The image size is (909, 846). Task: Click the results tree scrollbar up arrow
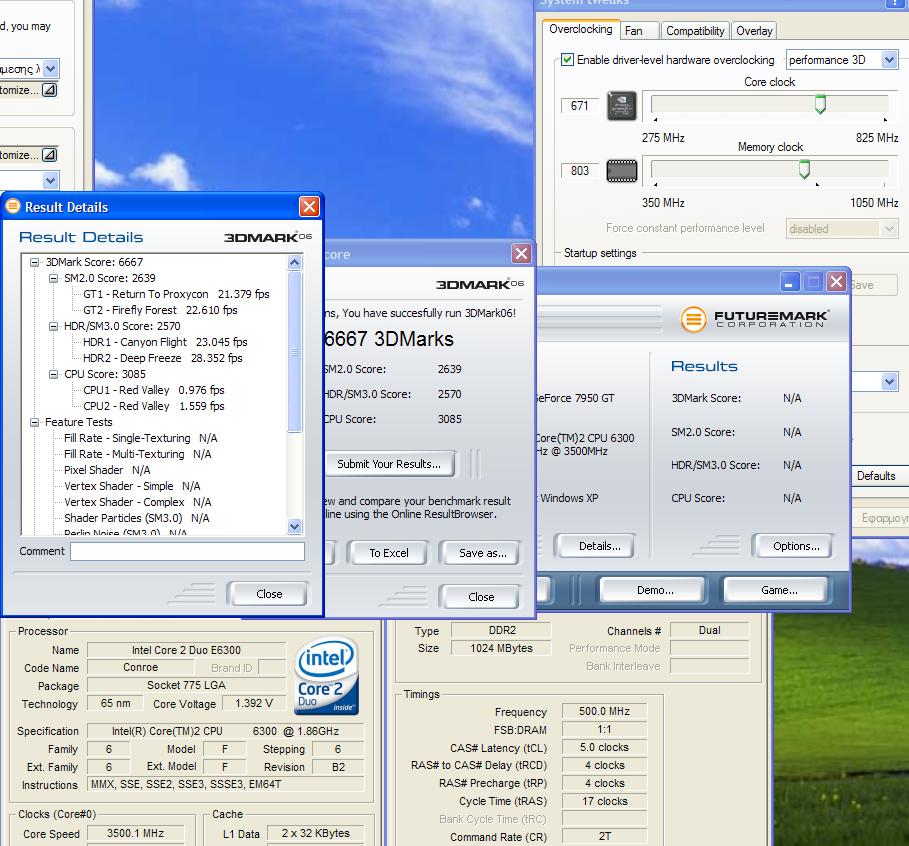294,263
